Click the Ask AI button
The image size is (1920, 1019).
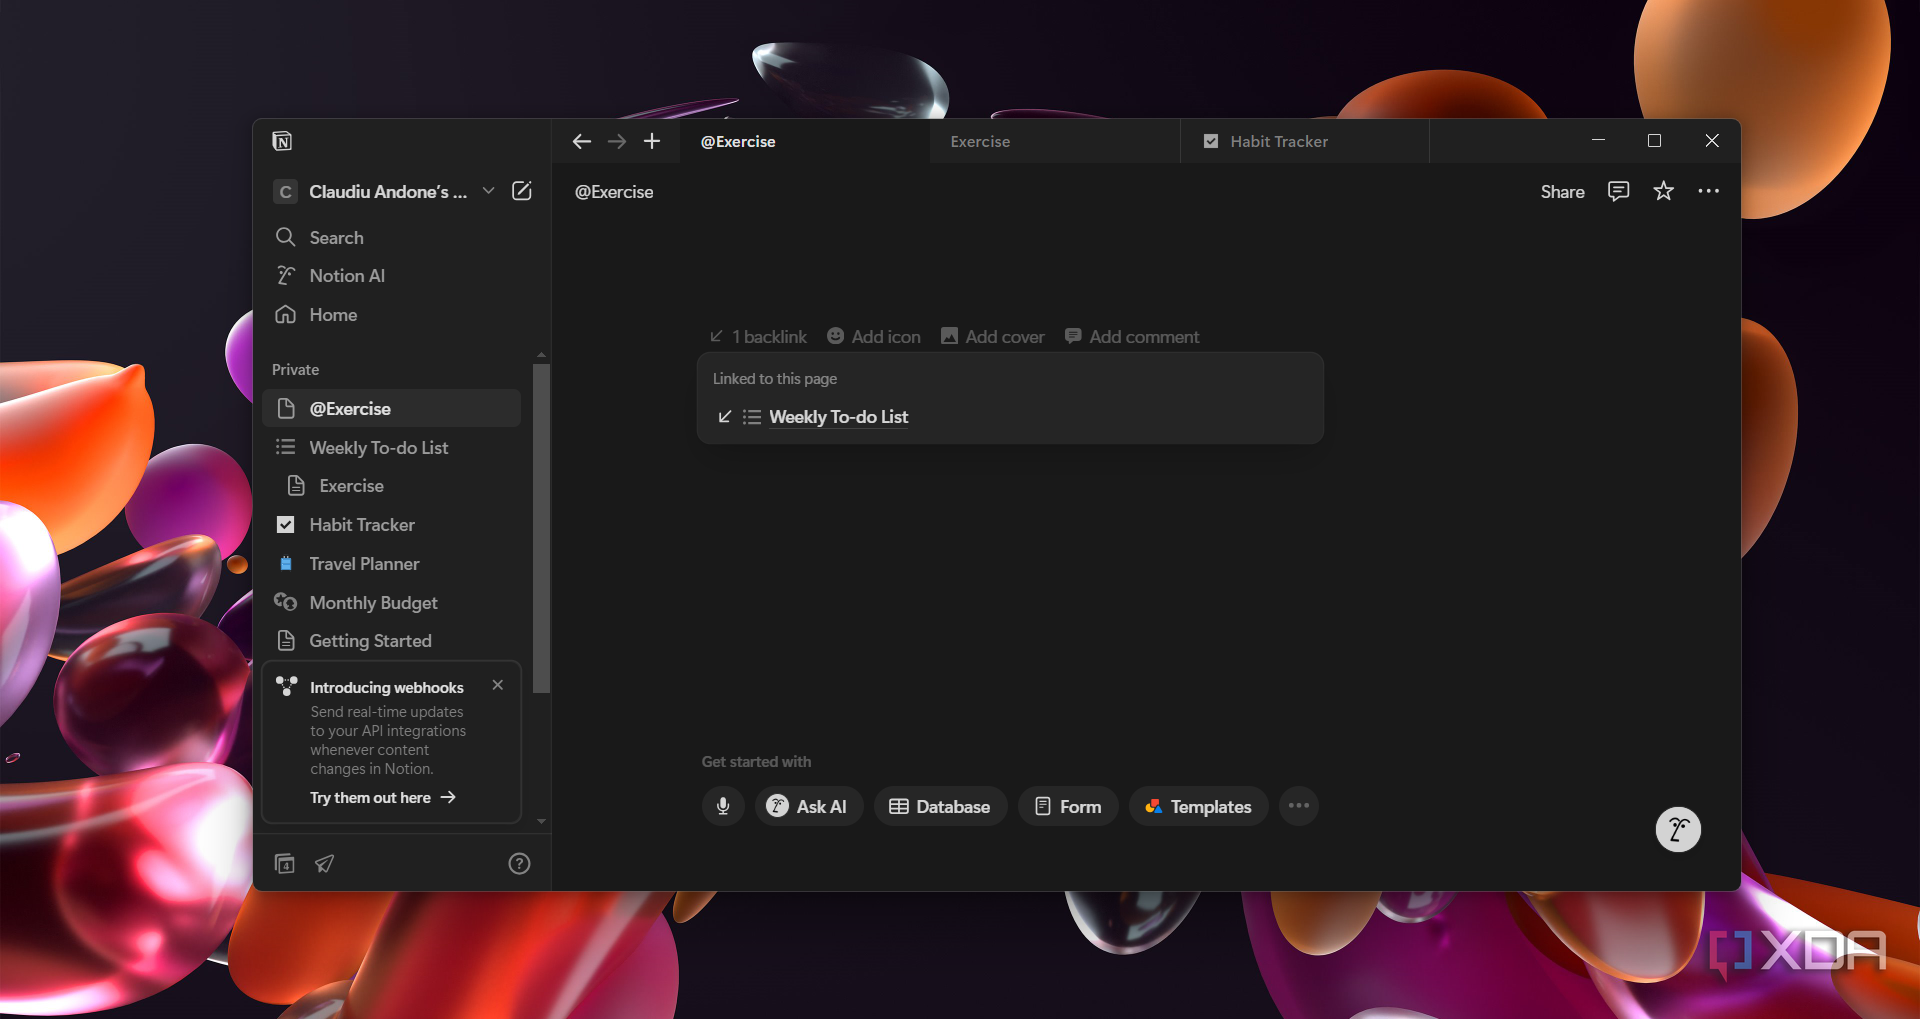point(809,807)
